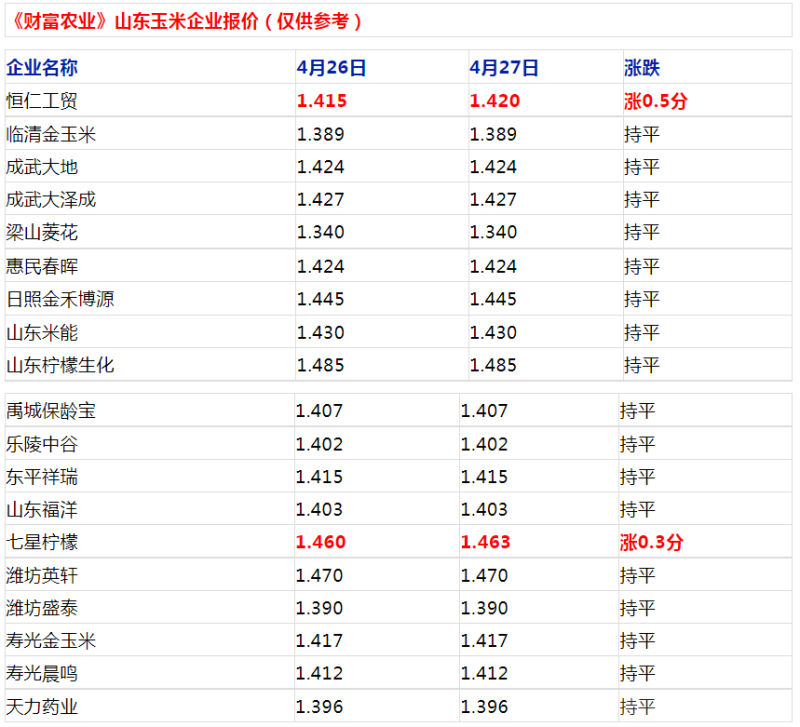The image size is (800, 727).
Task: Select 成武大泽成 company cell
Action: 51,199
